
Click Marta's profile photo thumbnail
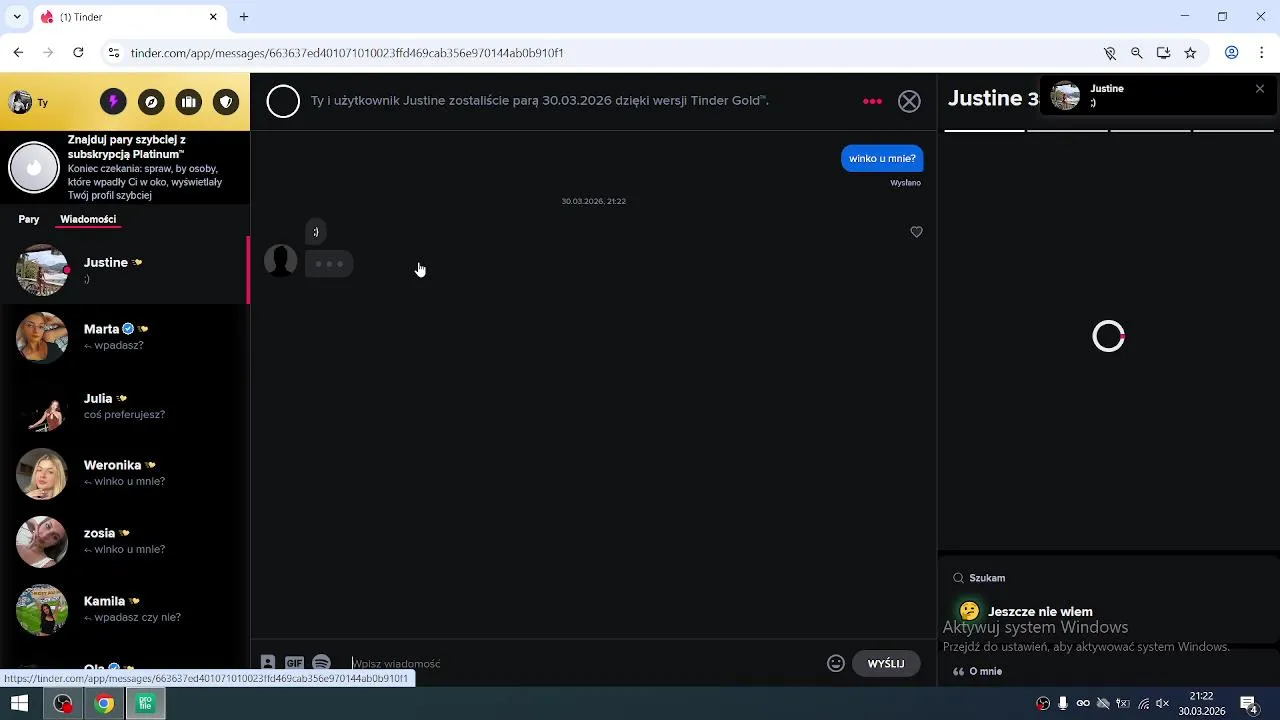(x=42, y=337)
